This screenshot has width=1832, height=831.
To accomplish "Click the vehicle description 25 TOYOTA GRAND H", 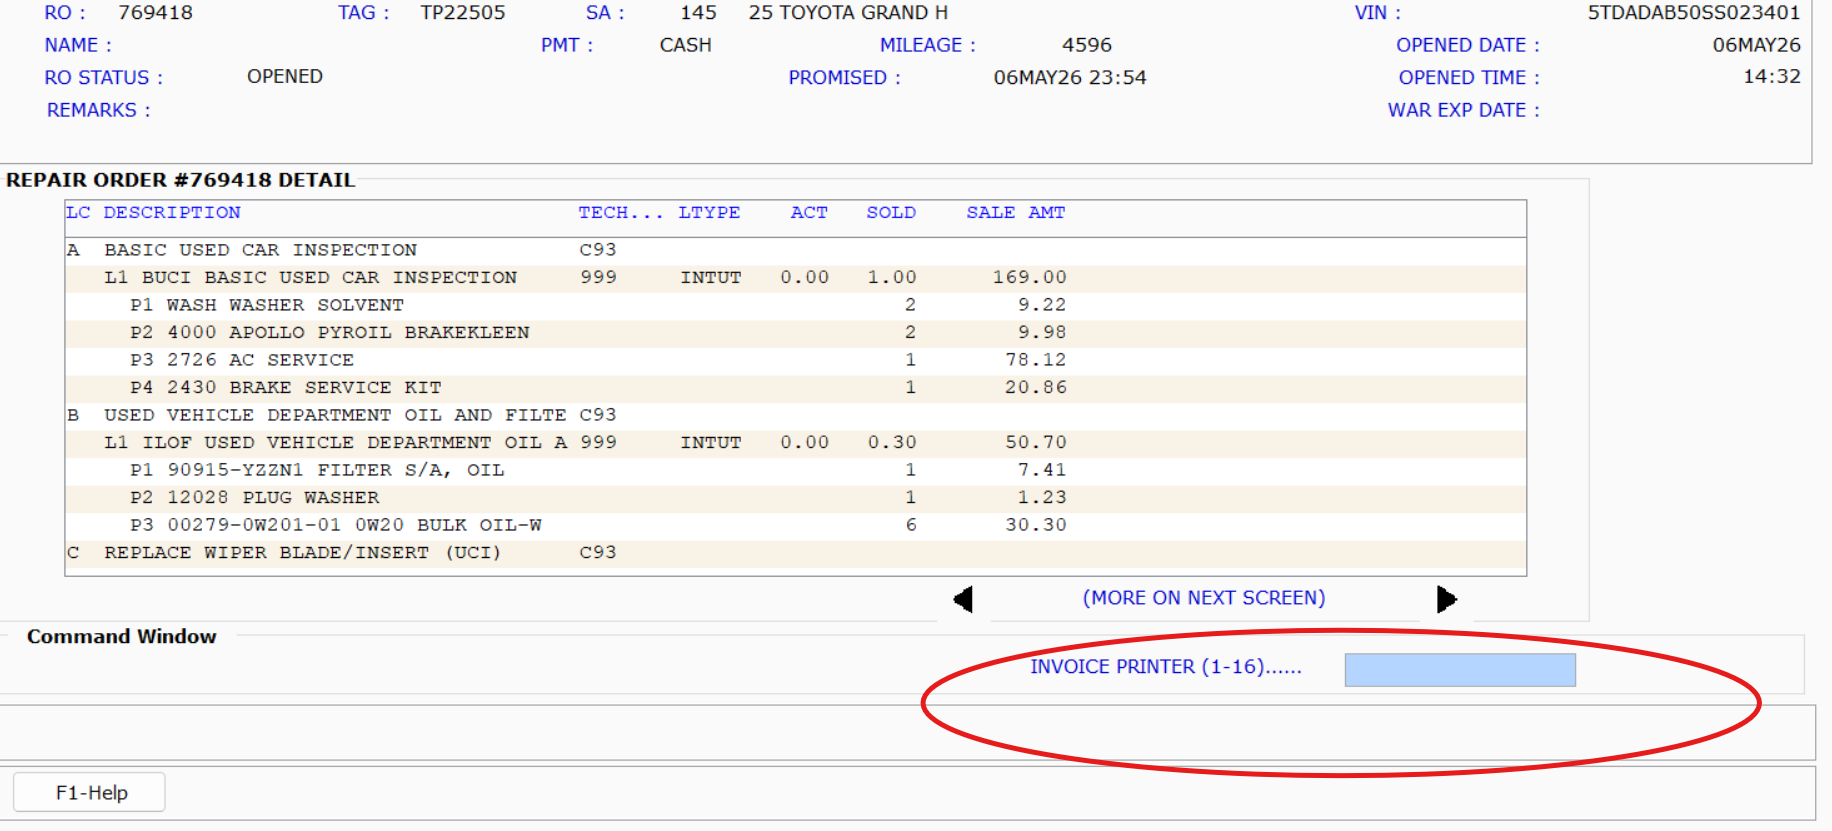I will [848, 13].
